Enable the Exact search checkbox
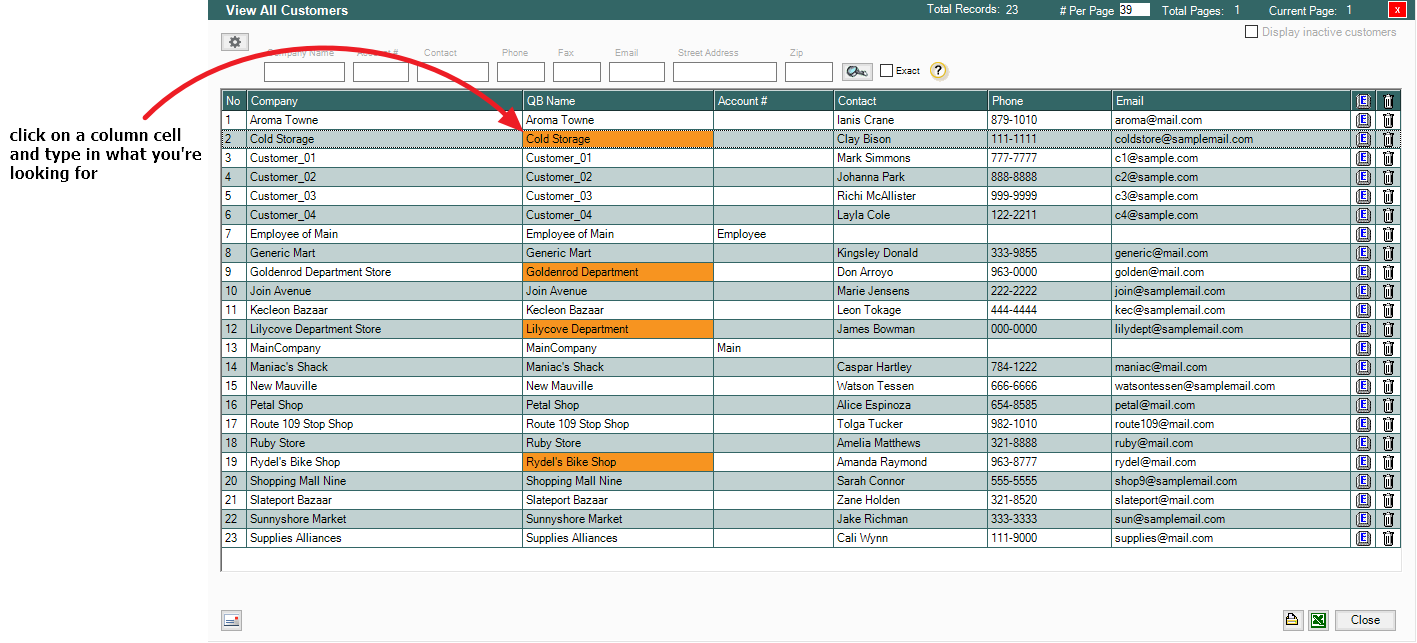The height and width of the screenshot is (643, 1417). pos(886,71)
